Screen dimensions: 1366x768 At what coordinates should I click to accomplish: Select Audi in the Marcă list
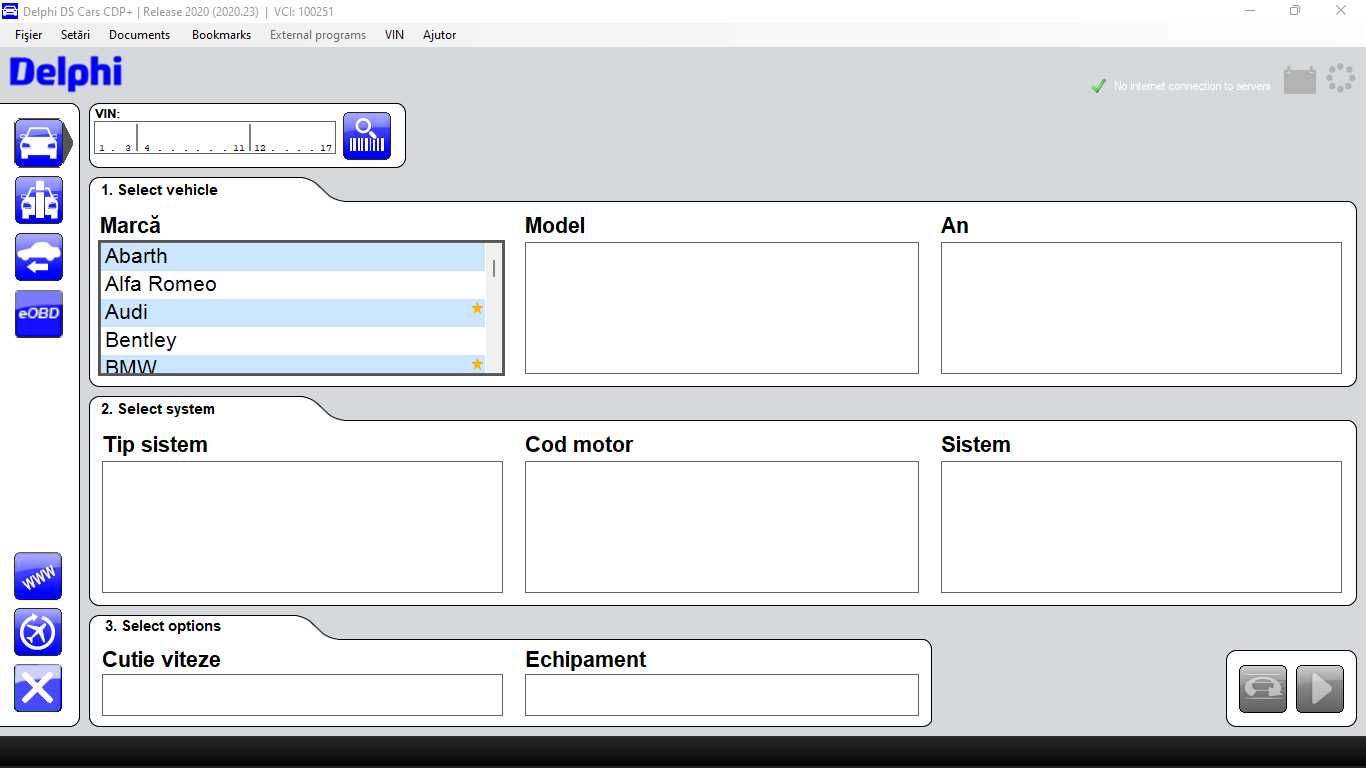(293, 313)
